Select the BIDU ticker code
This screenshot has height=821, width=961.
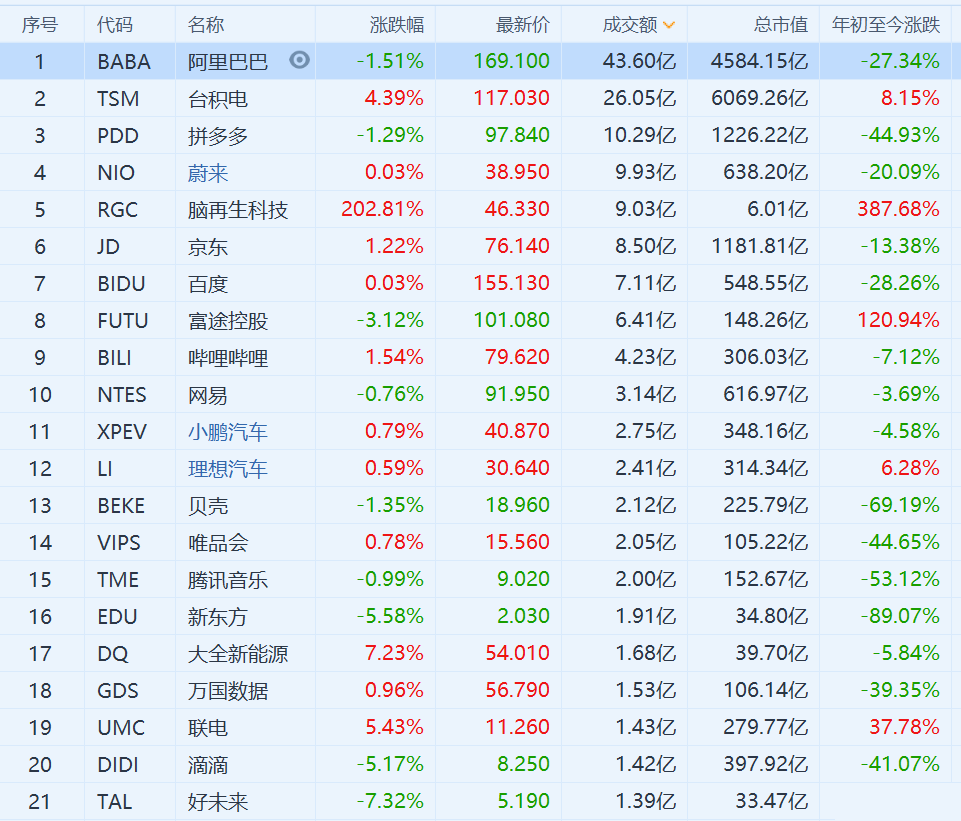(121, 284)
